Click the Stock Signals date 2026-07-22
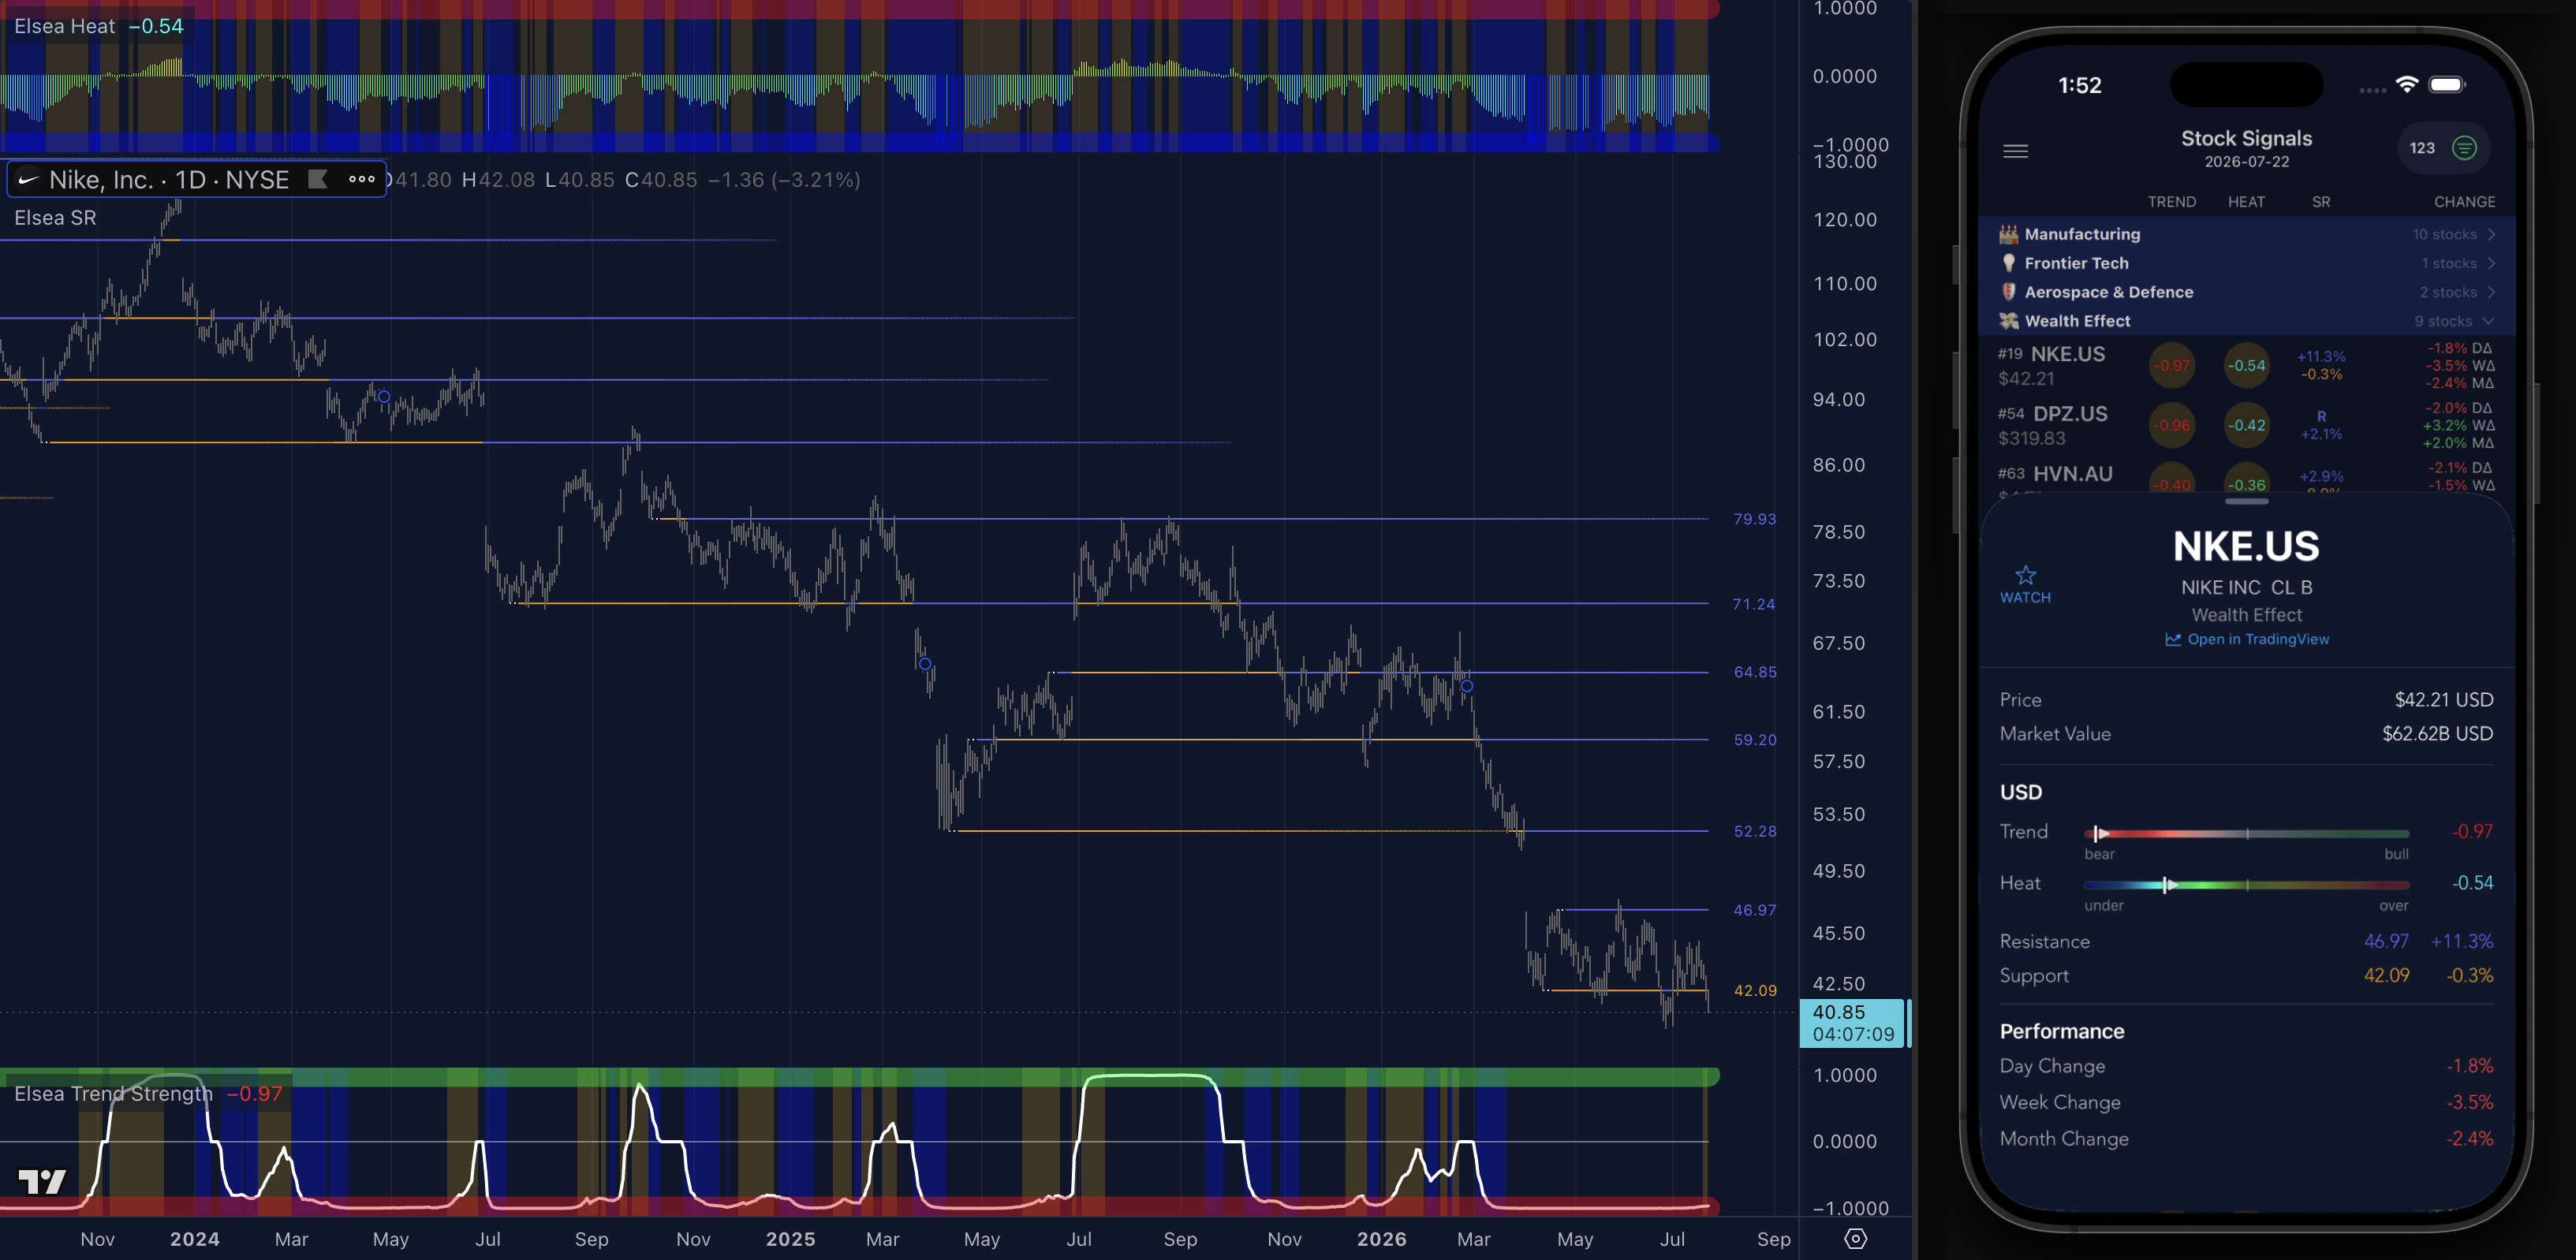The width and height of the screenshot is (2576, 1260). coord(2246,162)
